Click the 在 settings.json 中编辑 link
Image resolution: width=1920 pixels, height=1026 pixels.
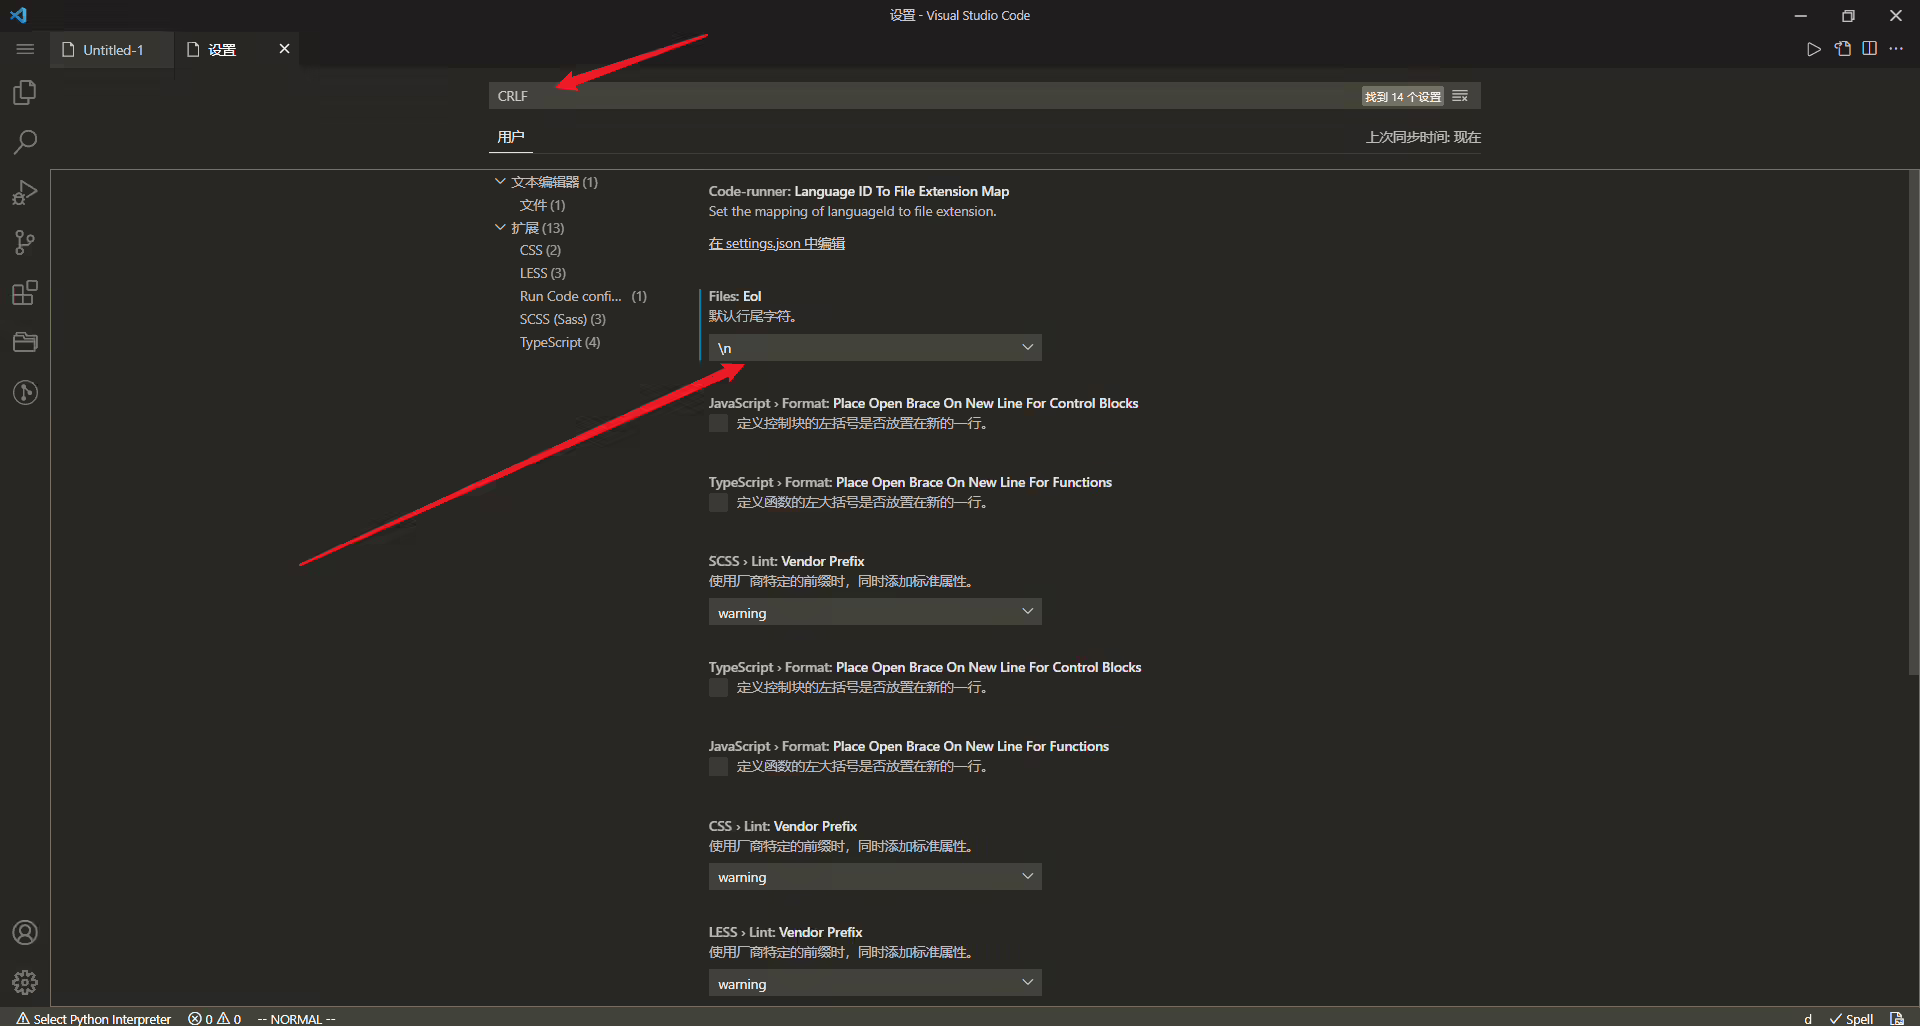pos(777,243)
